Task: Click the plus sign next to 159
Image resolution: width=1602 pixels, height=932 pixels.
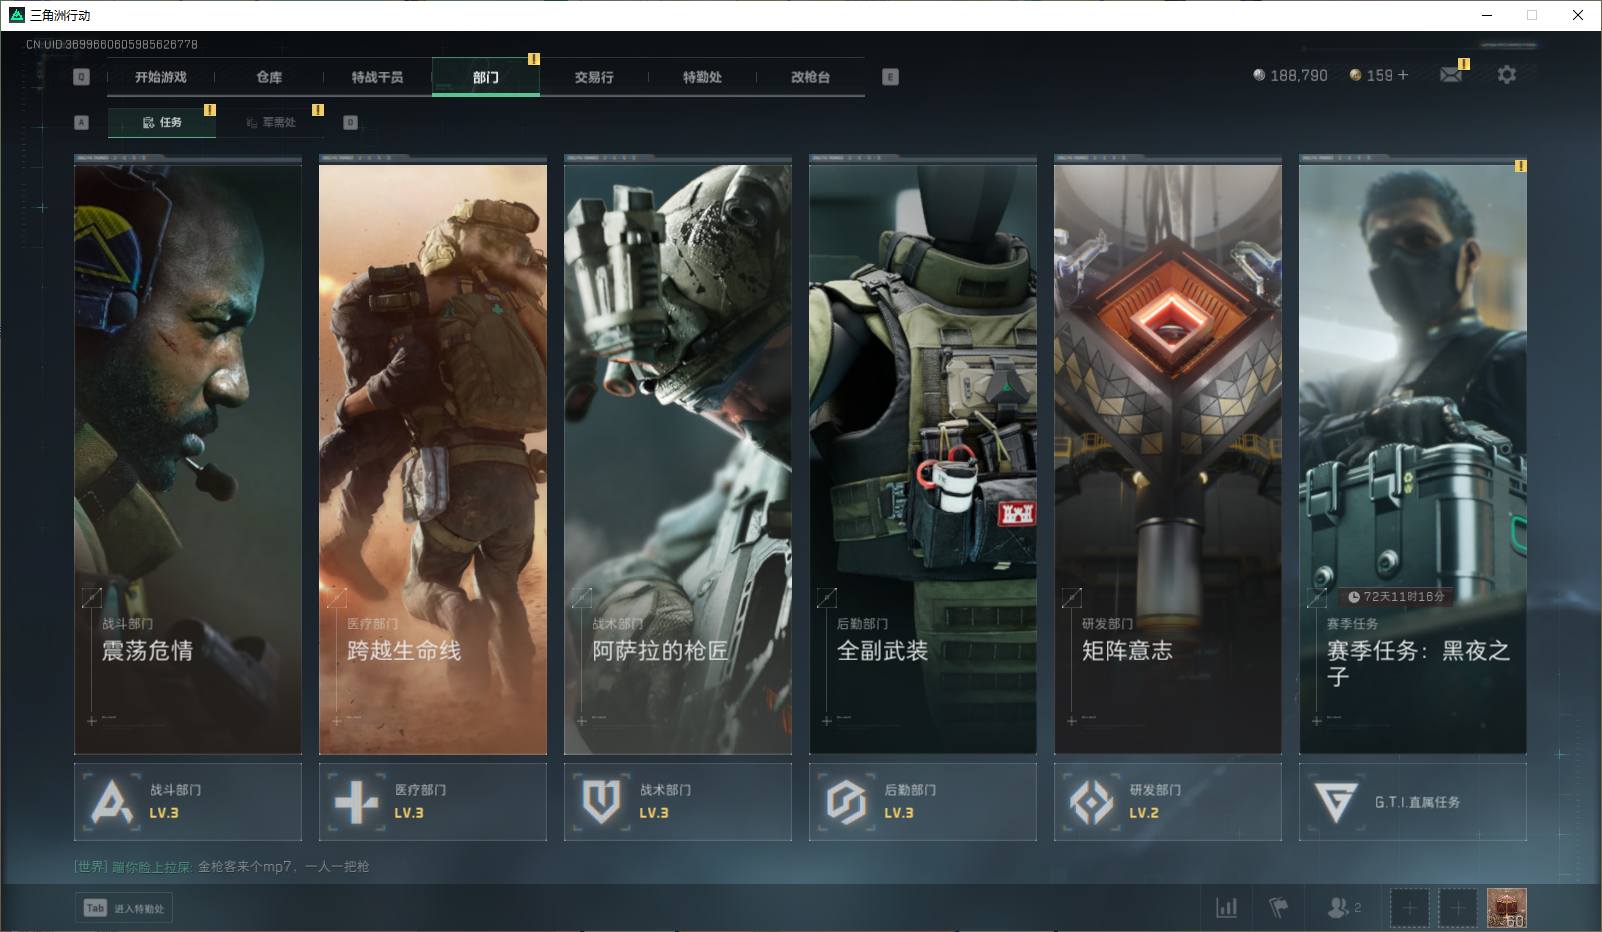Action: pos(1403,75)
